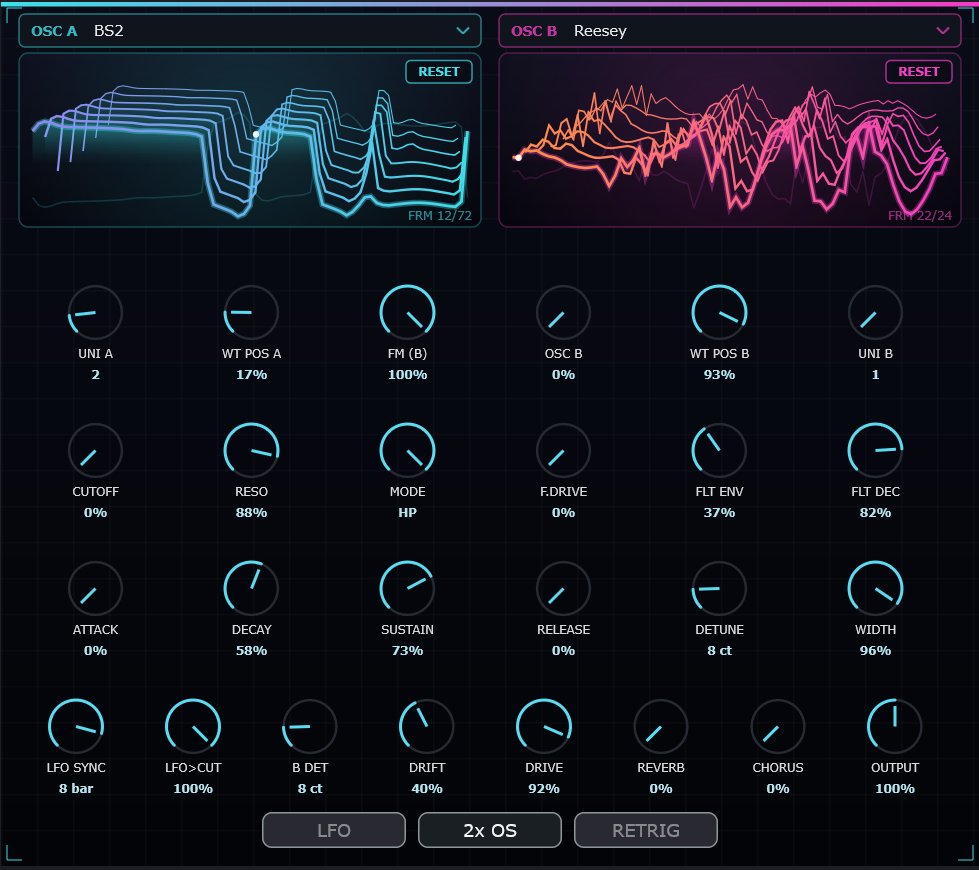Click the 37% value under FLT ENV
The image size is (979, 870).
pyautogui.click(x=719, y=513)
